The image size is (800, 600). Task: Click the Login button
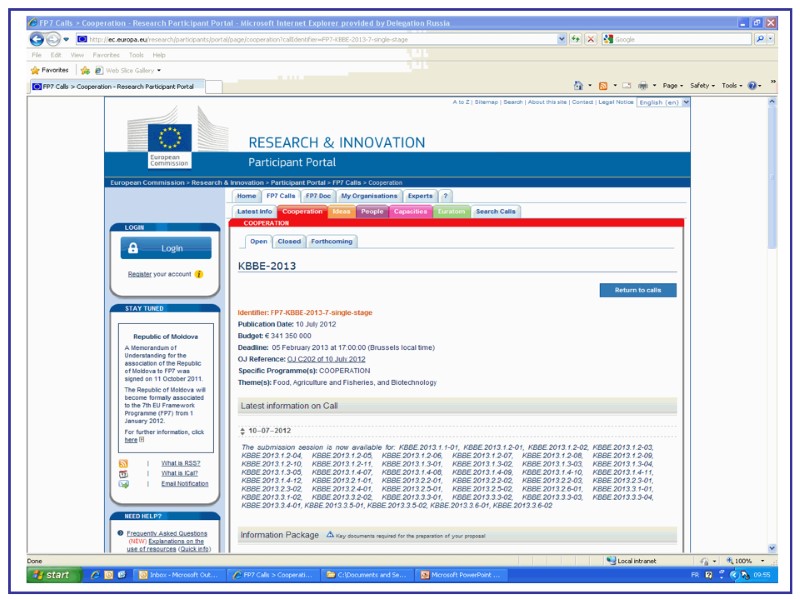[166, 248]
